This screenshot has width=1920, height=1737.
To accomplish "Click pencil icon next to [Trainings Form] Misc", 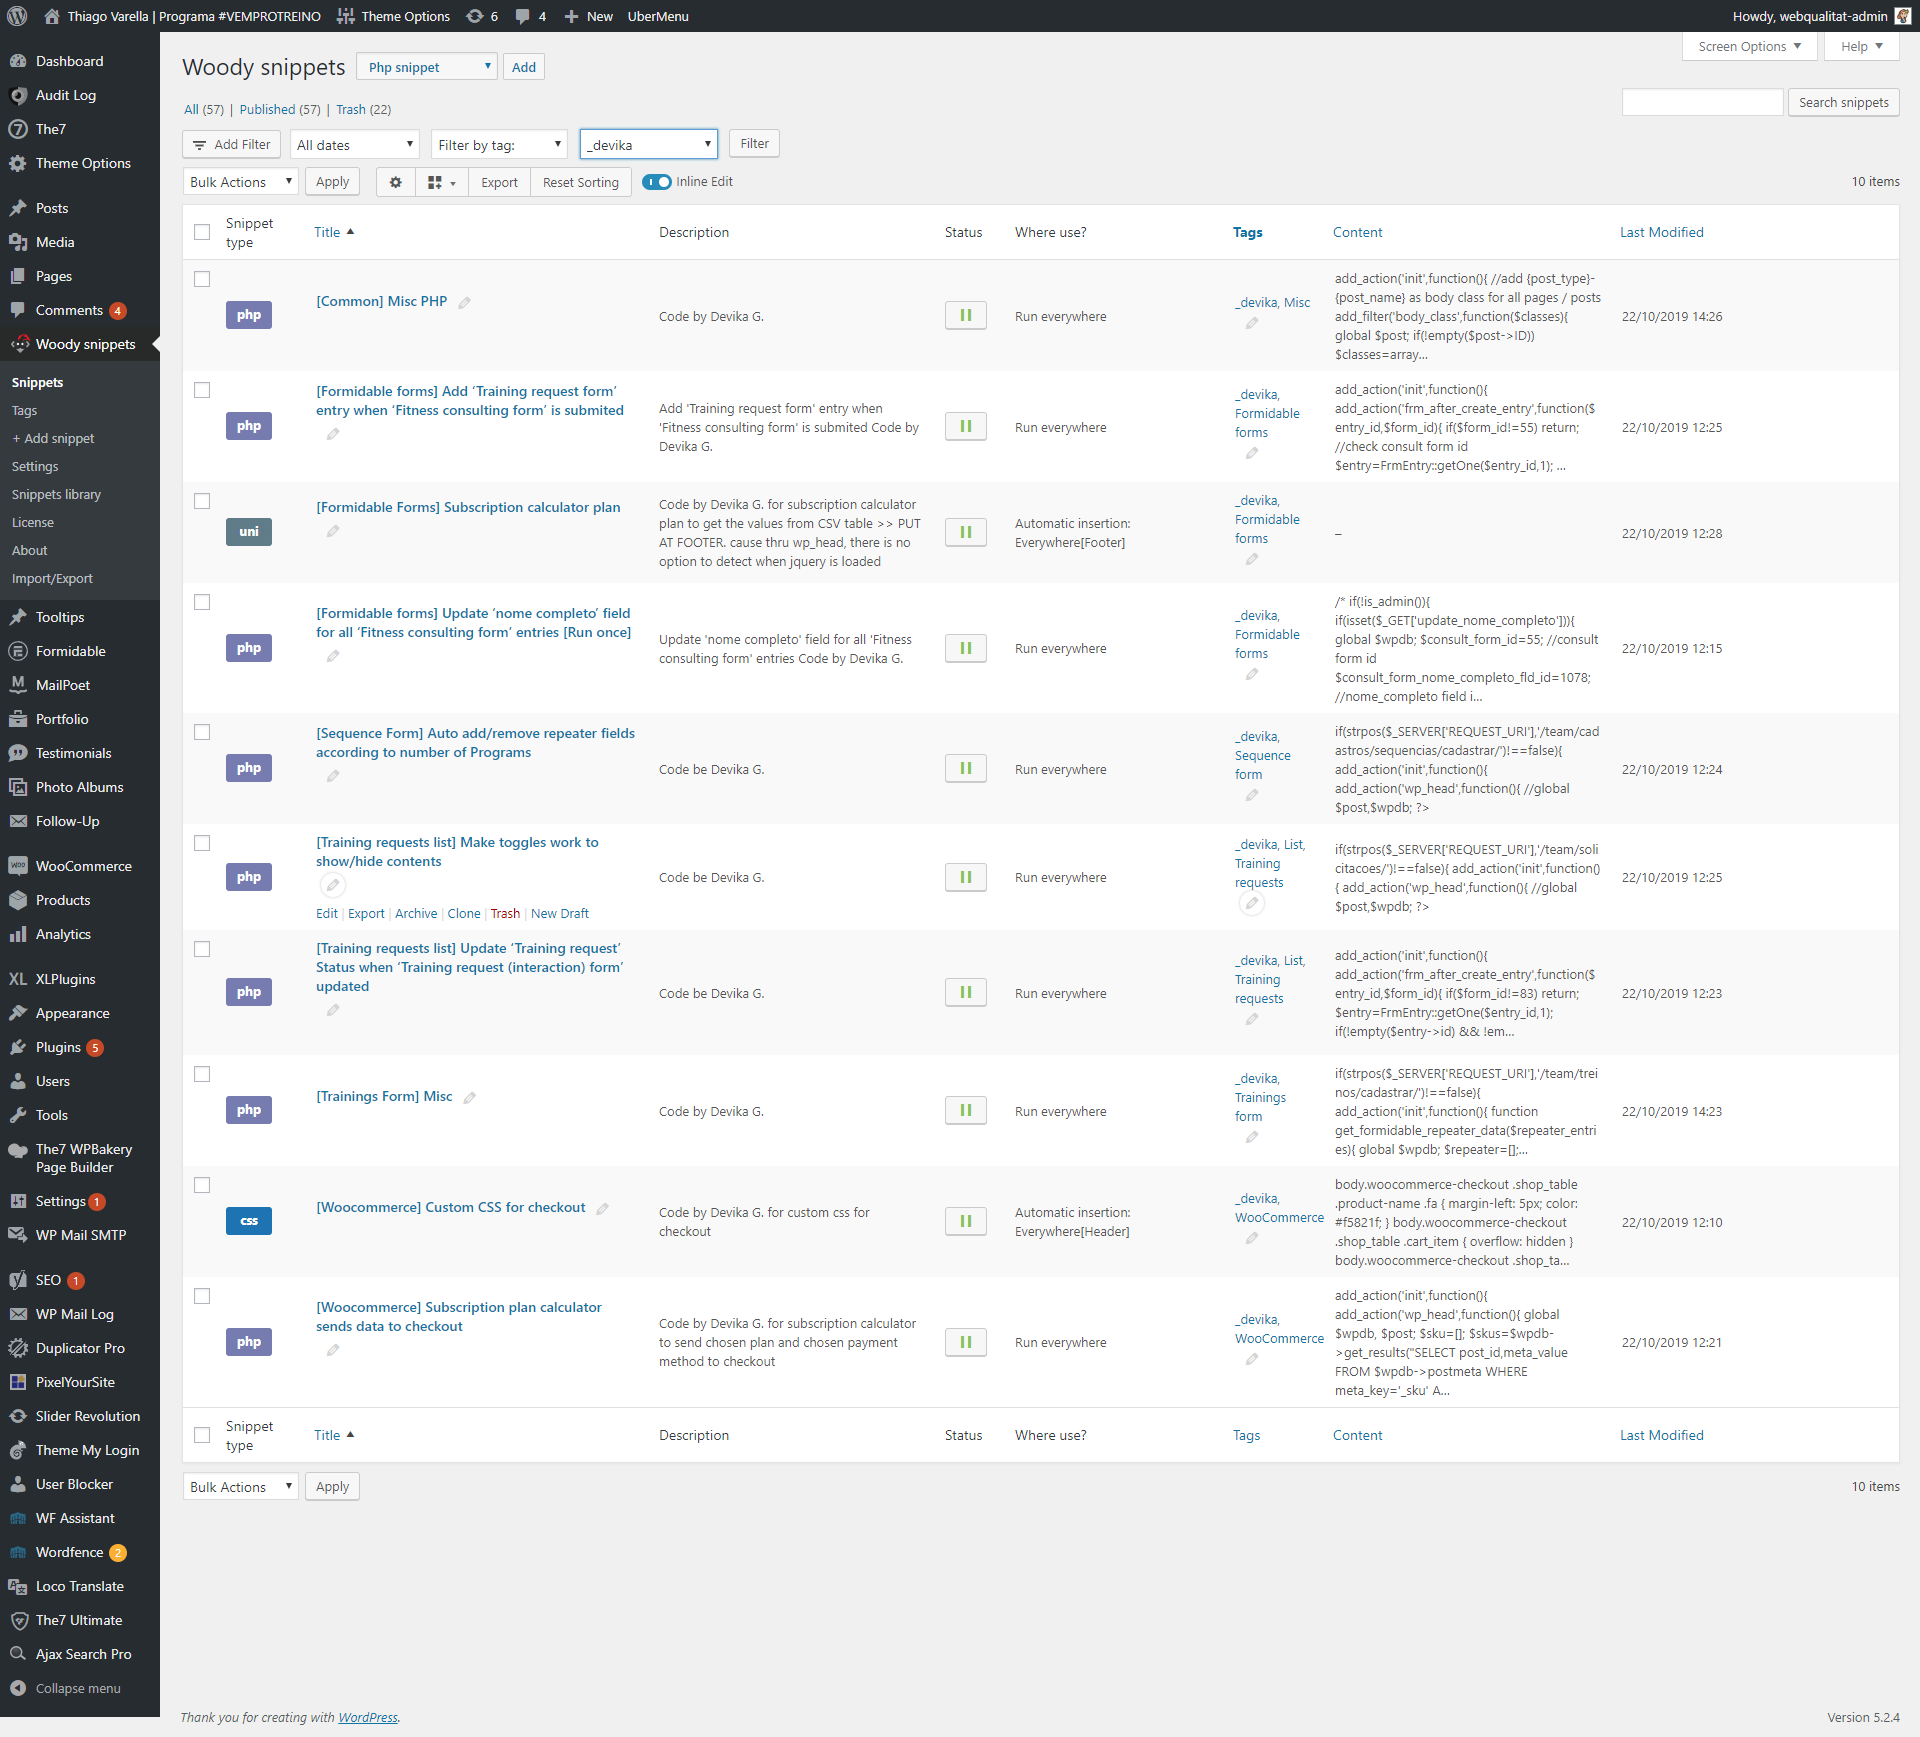I will tap(470, 1098).
